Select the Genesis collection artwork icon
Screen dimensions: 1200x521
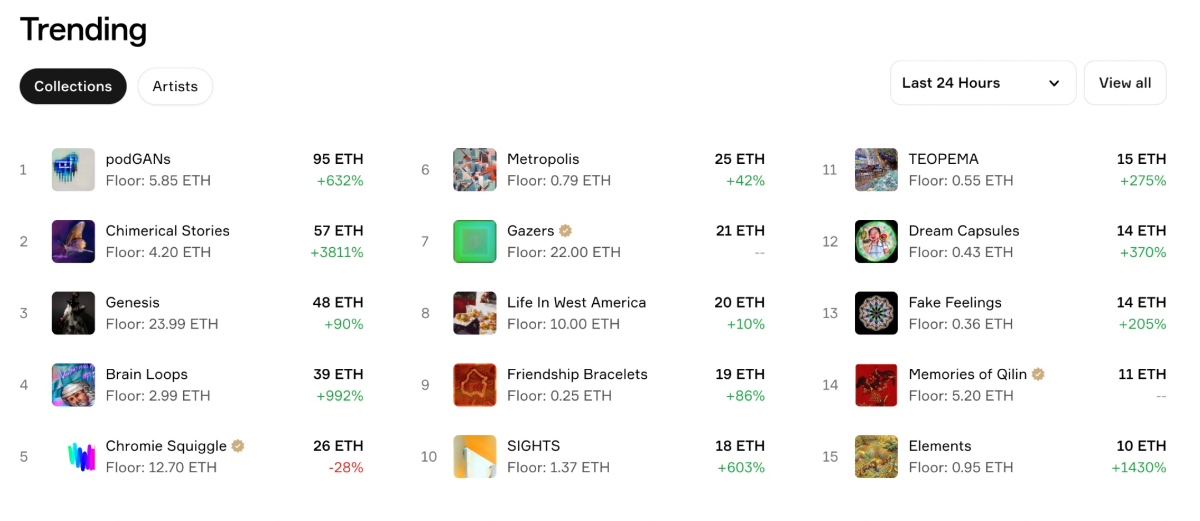coord(73,313)
